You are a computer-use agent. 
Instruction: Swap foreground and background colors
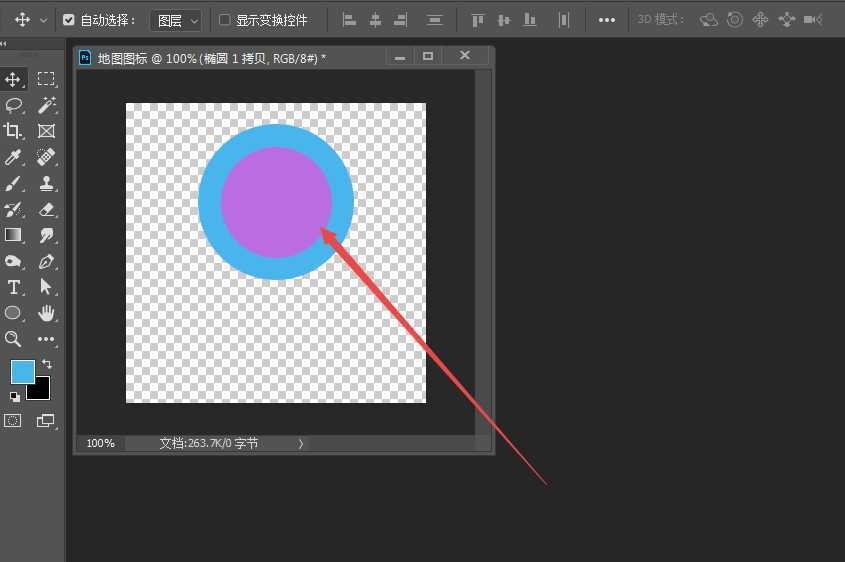click(46, 365)
